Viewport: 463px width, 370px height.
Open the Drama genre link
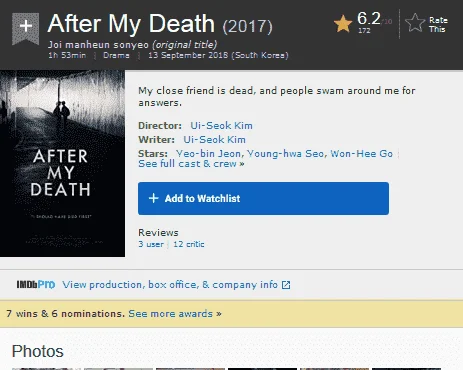pyautogui.click(x=116, y=55)
